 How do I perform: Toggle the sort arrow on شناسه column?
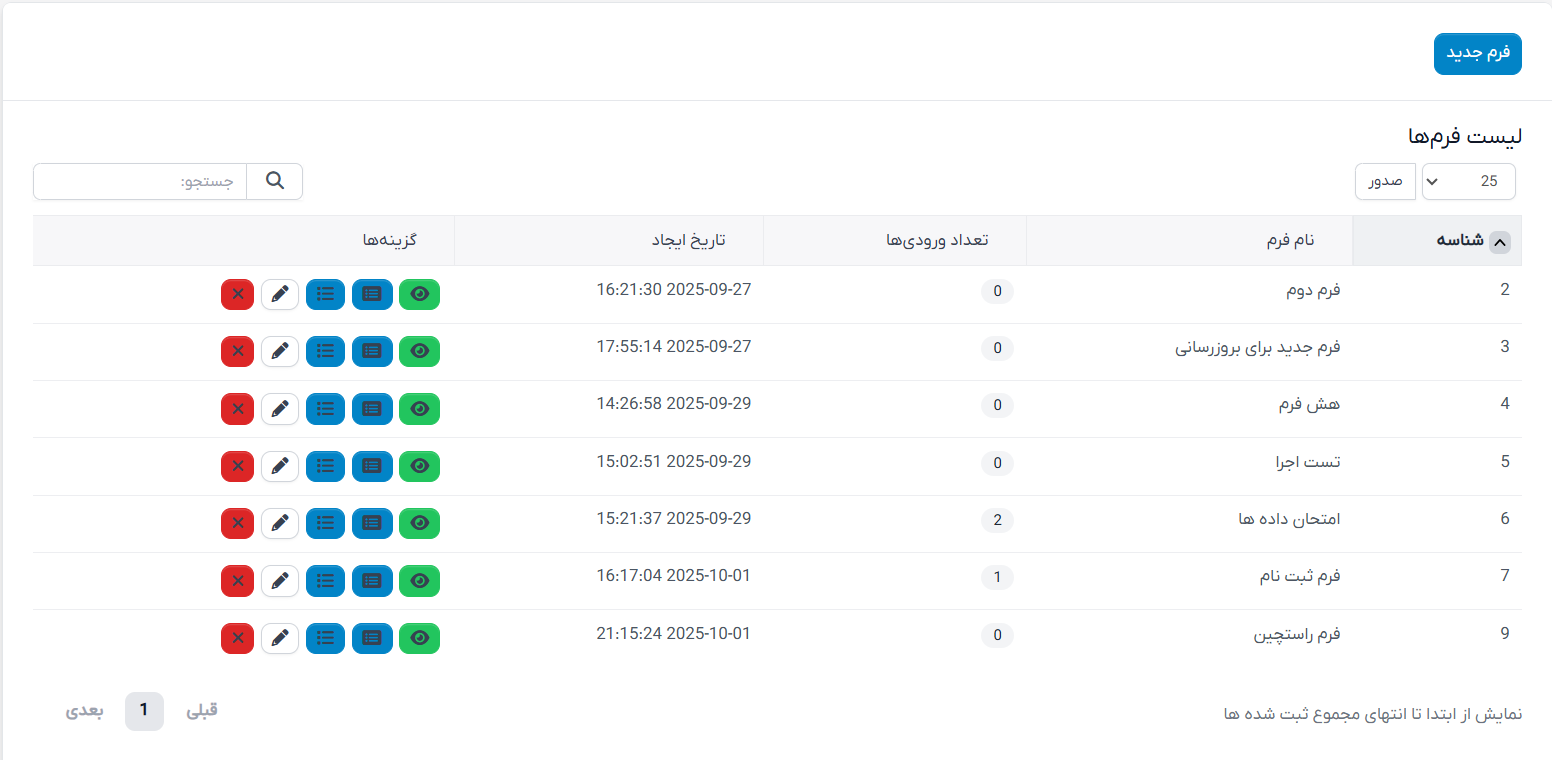(x=1499, y=241)
